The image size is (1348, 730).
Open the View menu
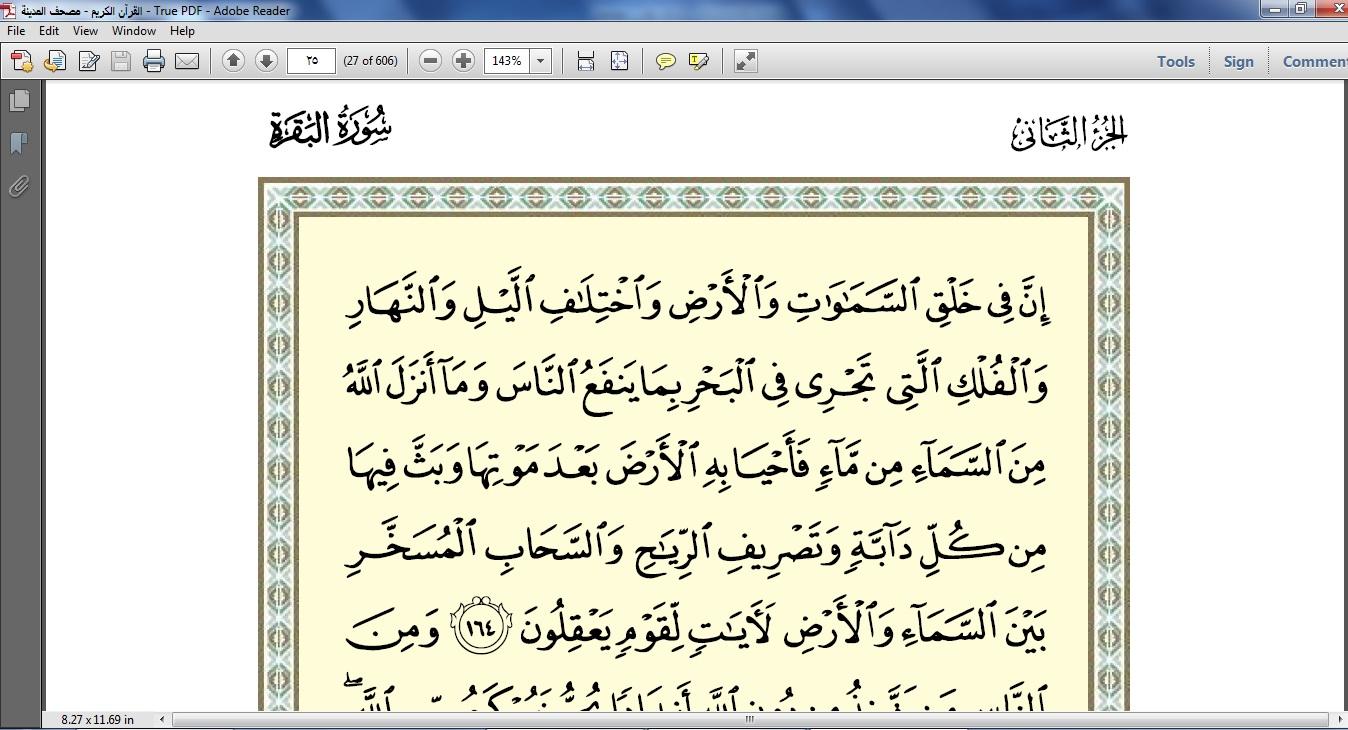pos(85,31)
